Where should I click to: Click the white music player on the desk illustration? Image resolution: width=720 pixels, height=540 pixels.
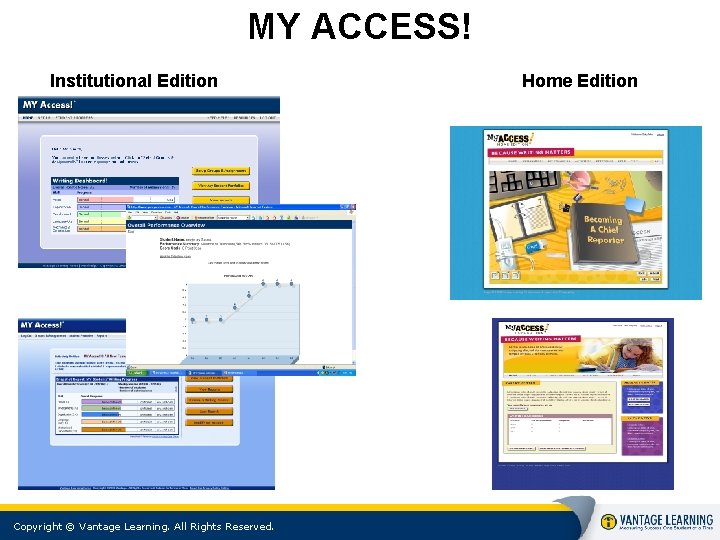click(507, 252)
